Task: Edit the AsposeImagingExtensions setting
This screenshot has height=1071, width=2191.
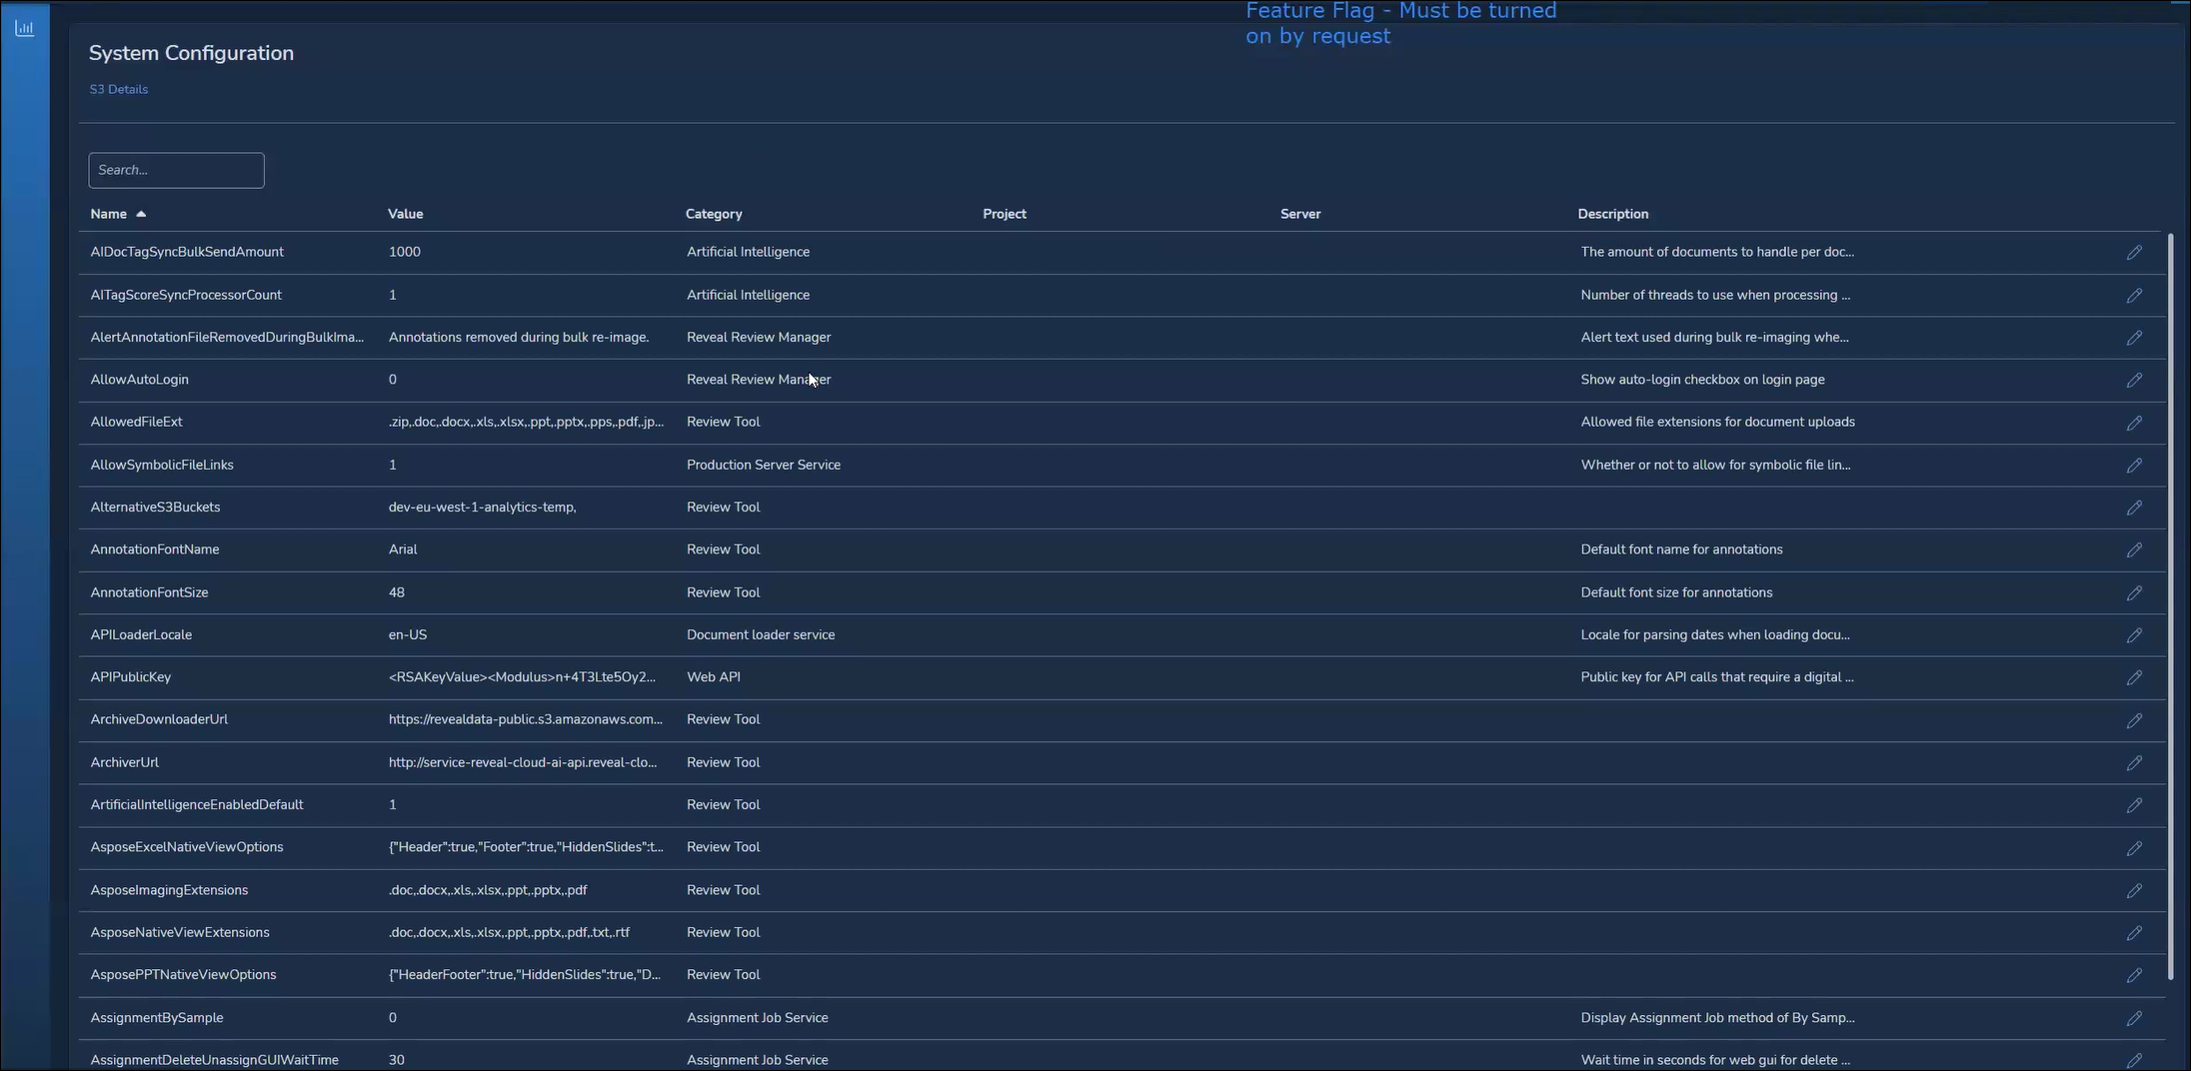Action: point(2134,891)
